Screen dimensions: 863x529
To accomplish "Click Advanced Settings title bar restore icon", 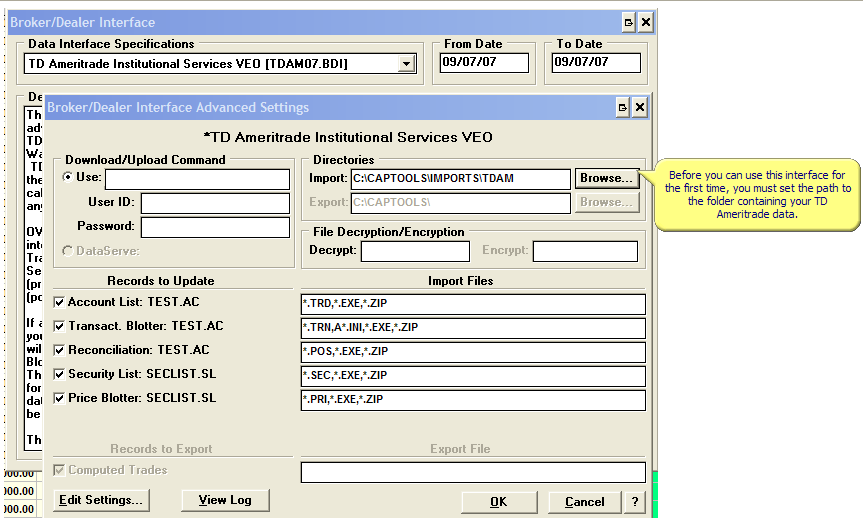I will pyautogui.click(x=623, y=107).
